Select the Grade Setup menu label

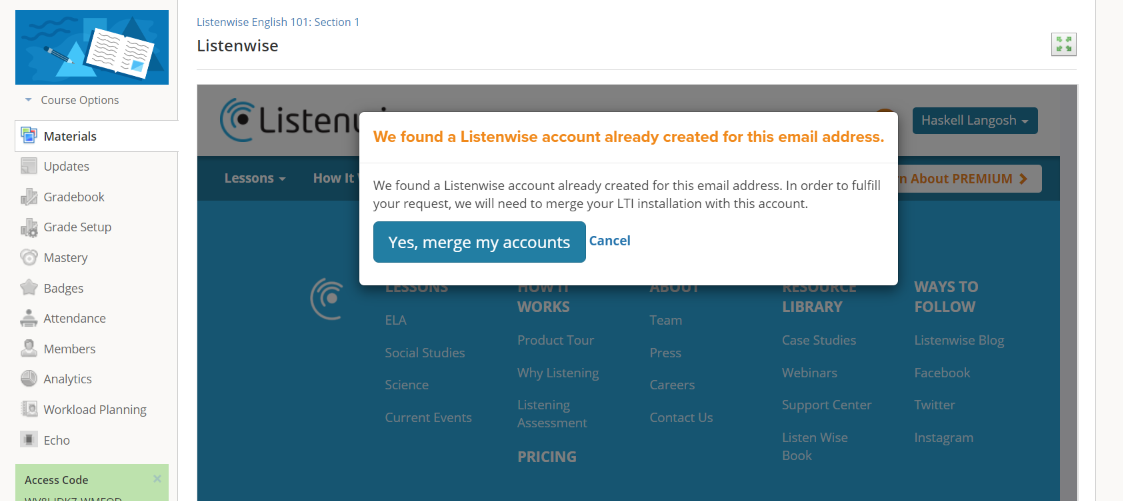point(77,227)
